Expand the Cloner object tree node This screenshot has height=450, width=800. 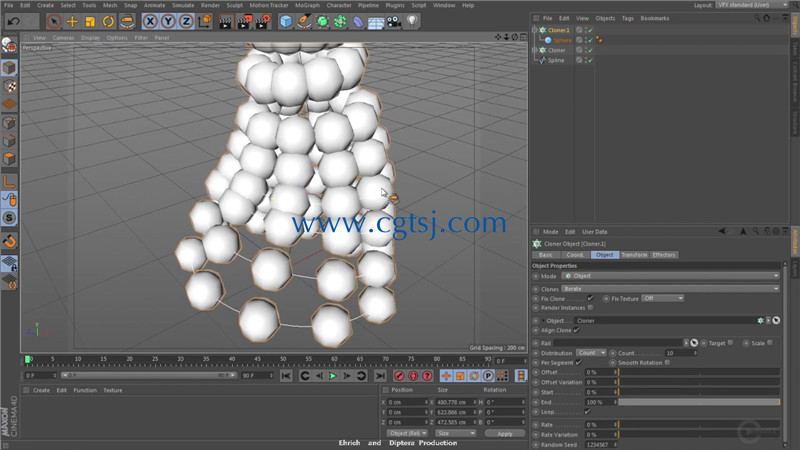point(534,50)
